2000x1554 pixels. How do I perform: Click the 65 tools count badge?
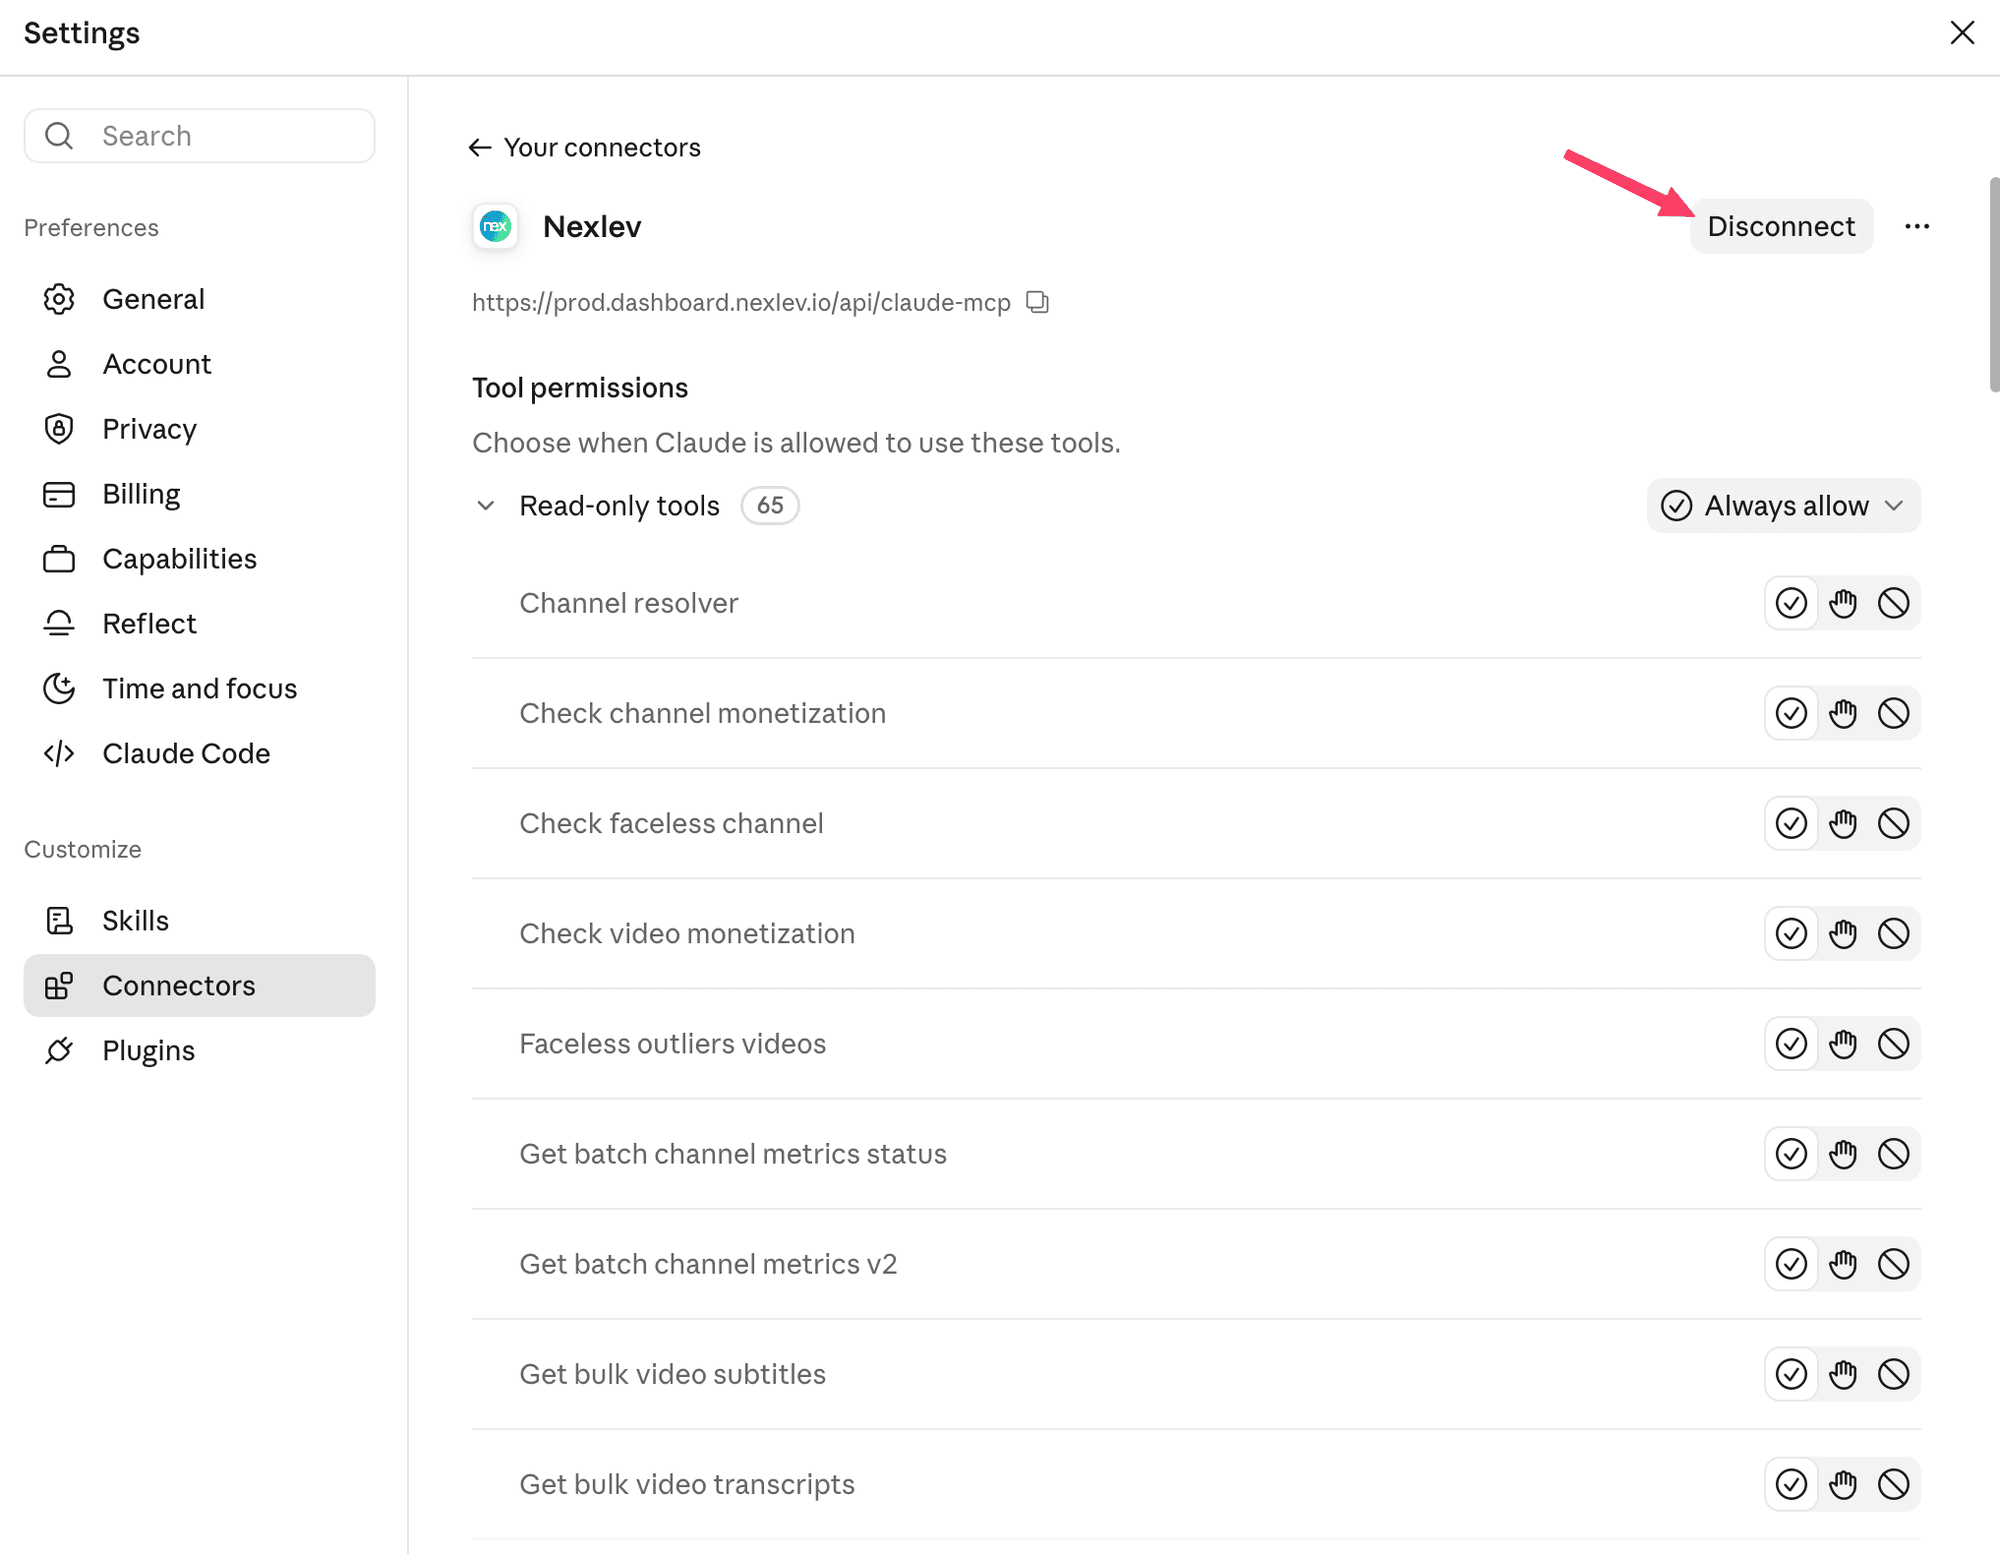770,506
